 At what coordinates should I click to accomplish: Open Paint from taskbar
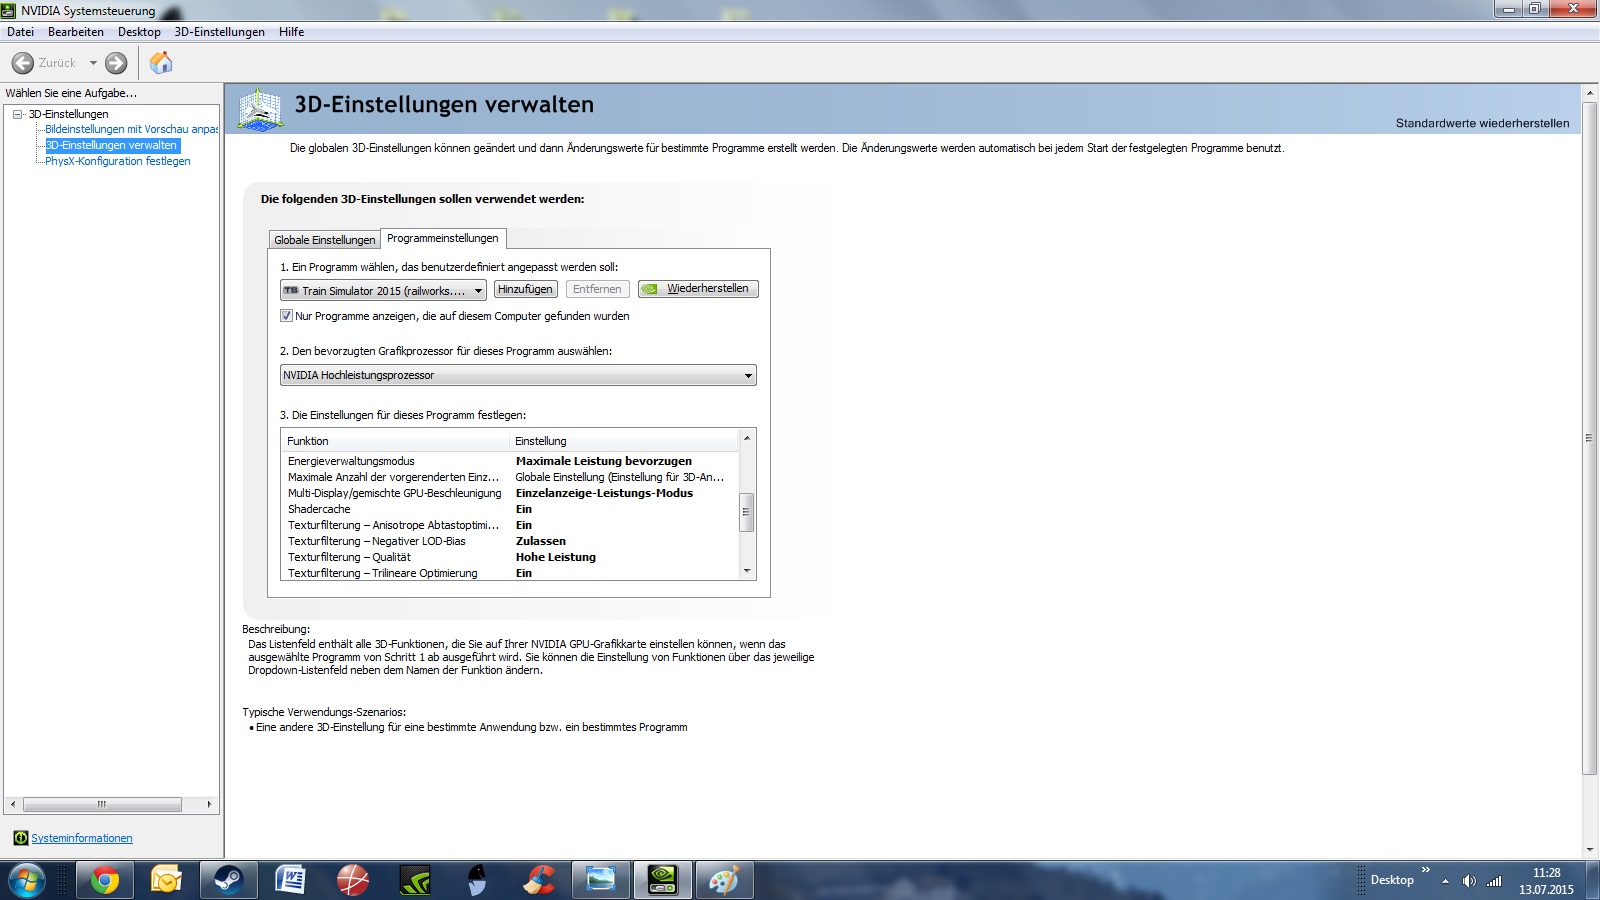tap(724, 880)
